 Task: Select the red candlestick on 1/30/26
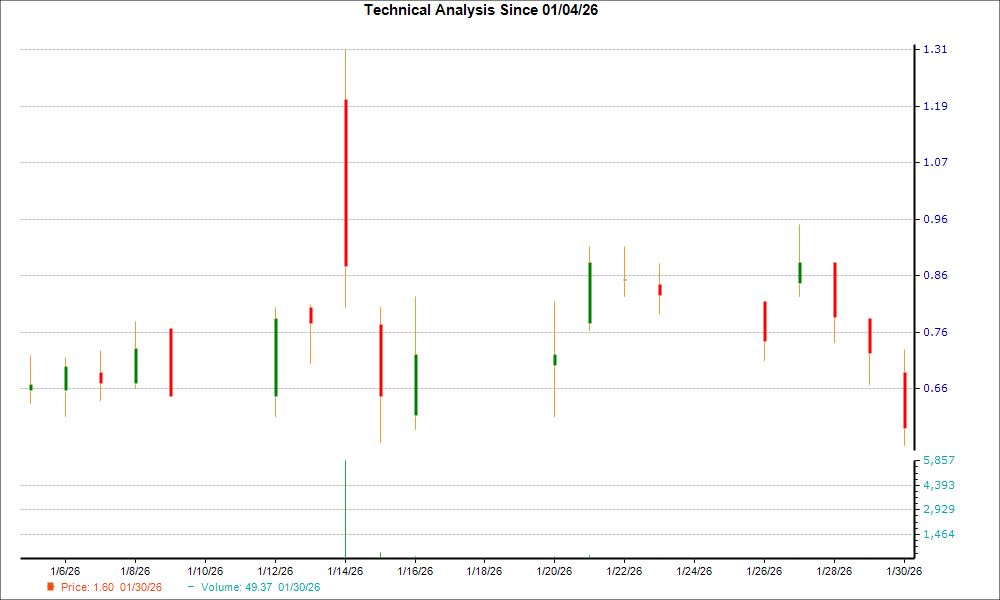point(905,400)
